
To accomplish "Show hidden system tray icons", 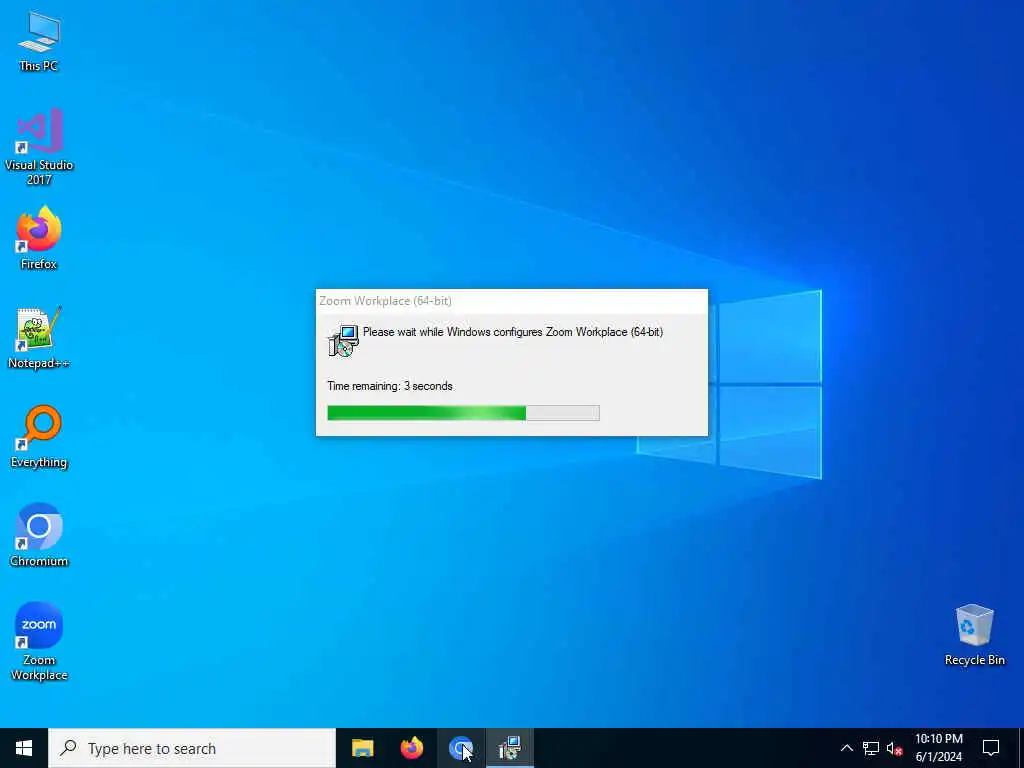I will click(x=846, y=748).
